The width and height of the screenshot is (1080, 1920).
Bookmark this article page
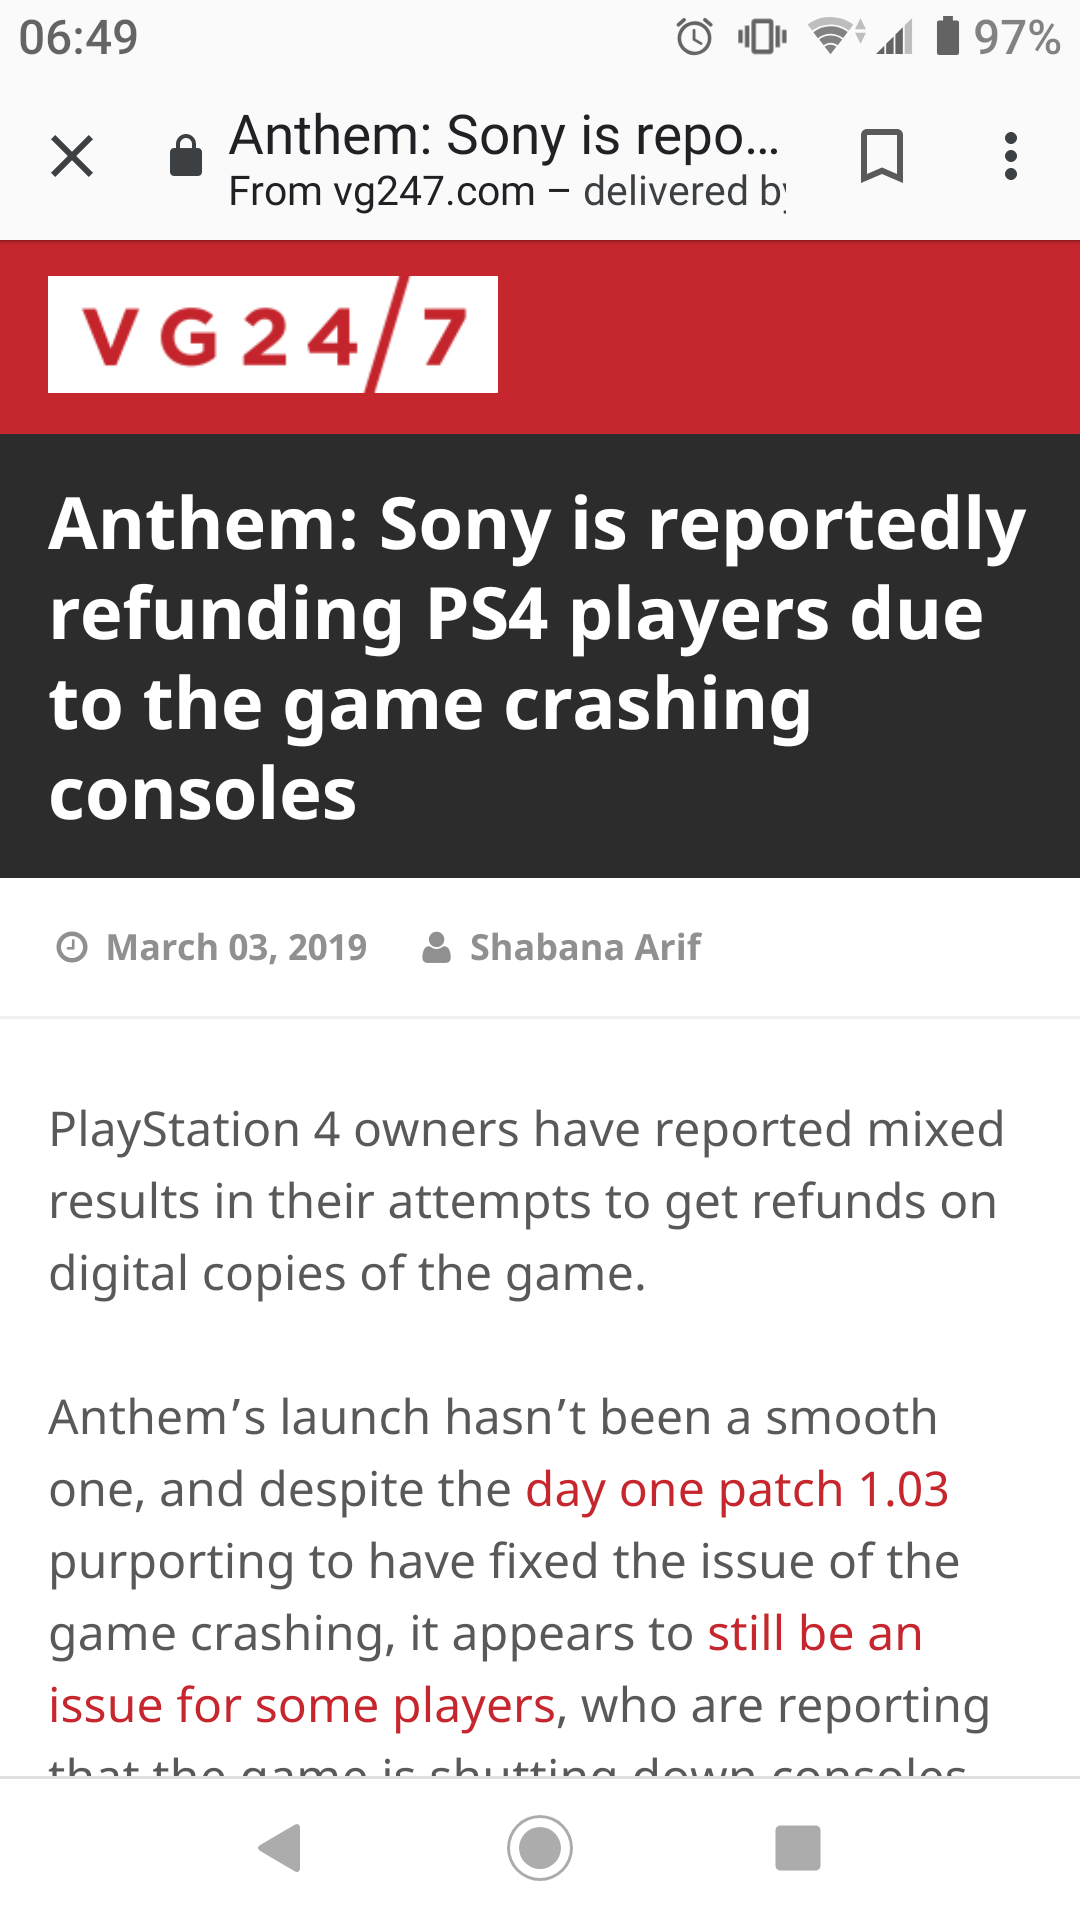click(x=881, y=157)
